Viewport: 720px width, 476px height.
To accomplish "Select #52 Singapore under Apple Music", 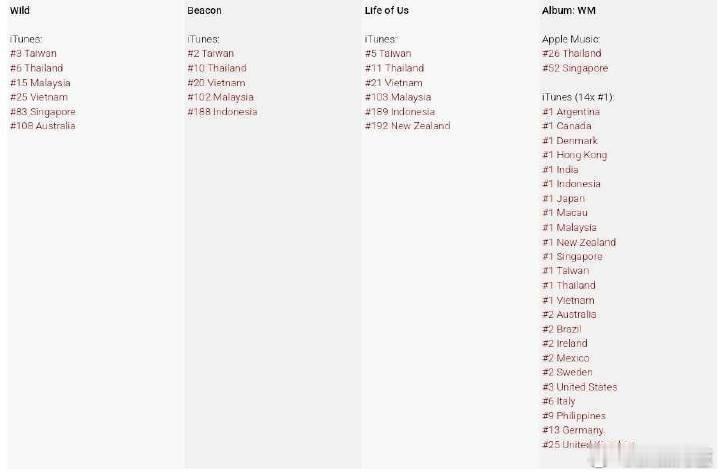I will pos(575,68).
